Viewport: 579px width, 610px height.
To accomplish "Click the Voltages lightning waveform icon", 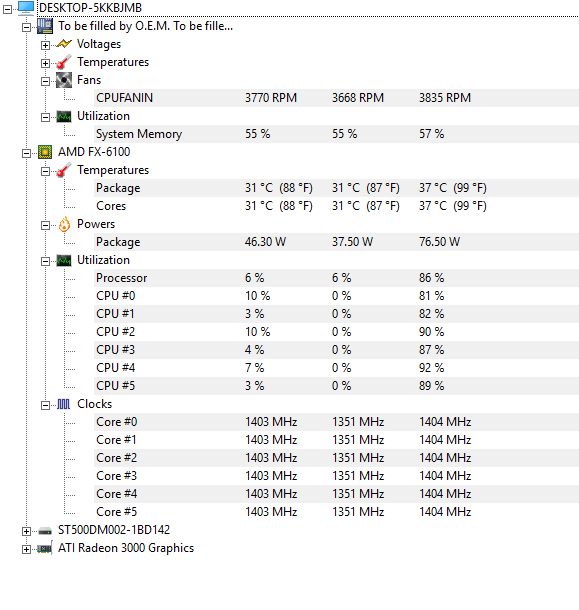I will tap(64, 44).
